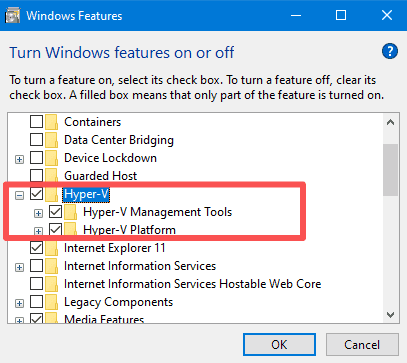The height and width of the screenshot is (363, 407).
Task: Click the Internet Information Services folder icon
Action: [52, 266]
